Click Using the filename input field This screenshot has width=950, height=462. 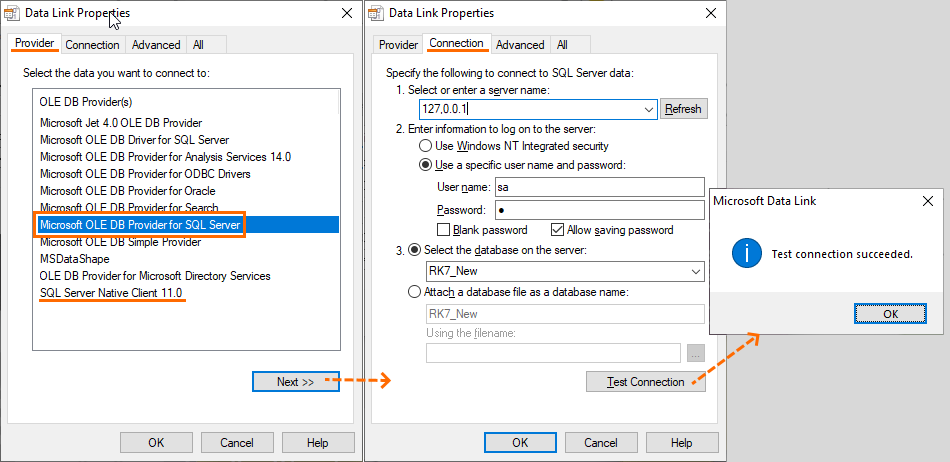554,353
